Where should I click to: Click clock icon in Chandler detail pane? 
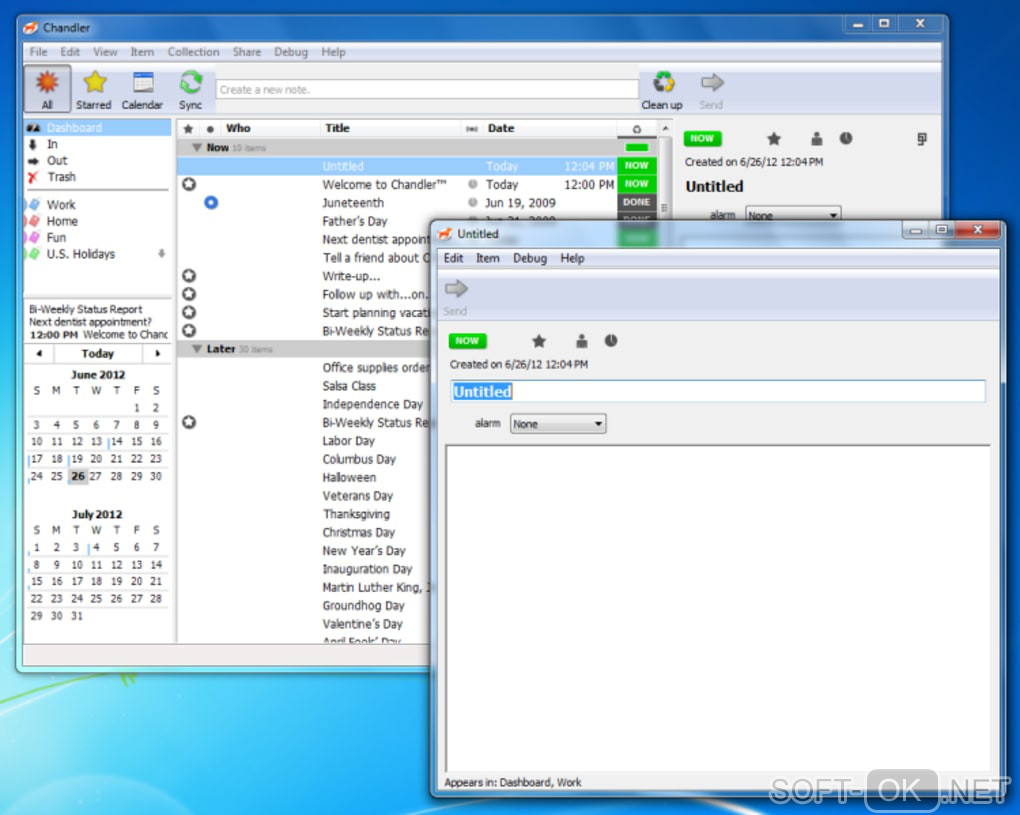pyautogui.click(x=846, y=138)
